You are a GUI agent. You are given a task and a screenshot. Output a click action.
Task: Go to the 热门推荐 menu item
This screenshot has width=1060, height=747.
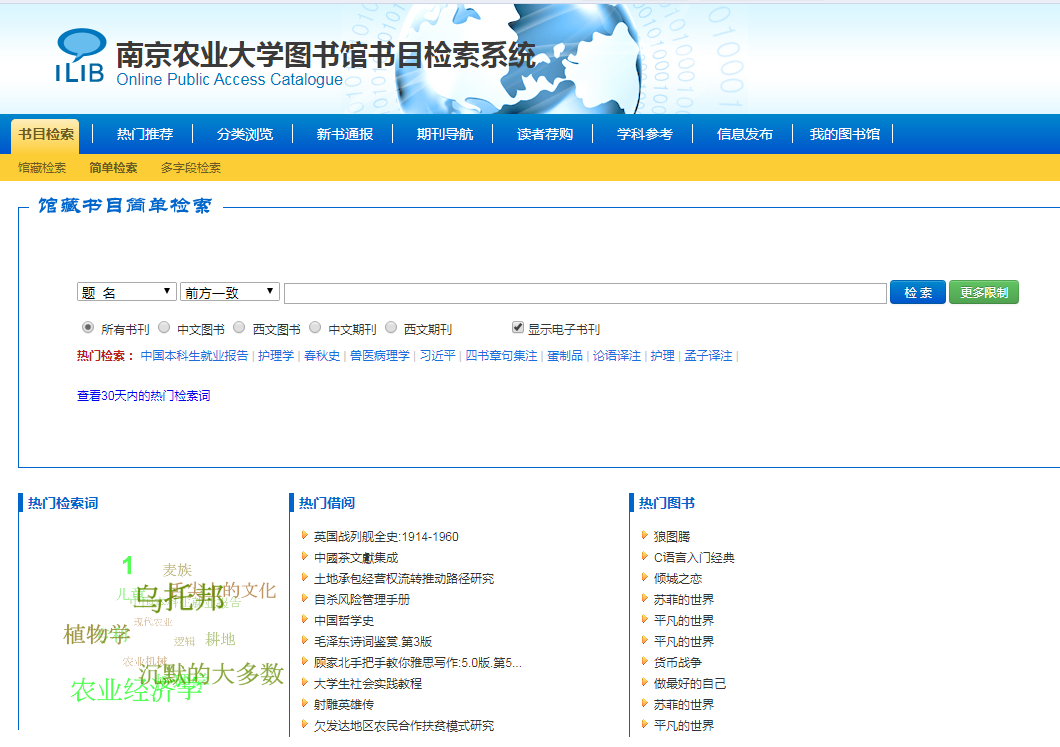(145, 135)
